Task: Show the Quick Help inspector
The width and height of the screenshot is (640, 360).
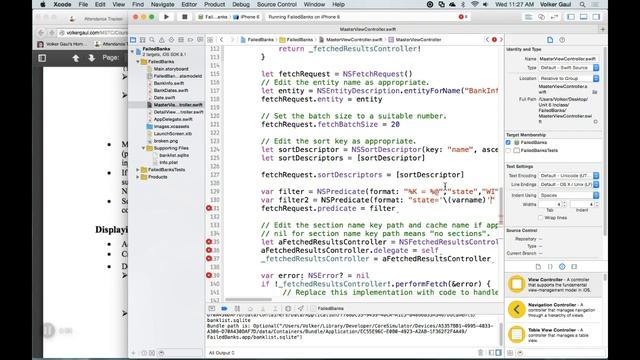Action: 562,40
